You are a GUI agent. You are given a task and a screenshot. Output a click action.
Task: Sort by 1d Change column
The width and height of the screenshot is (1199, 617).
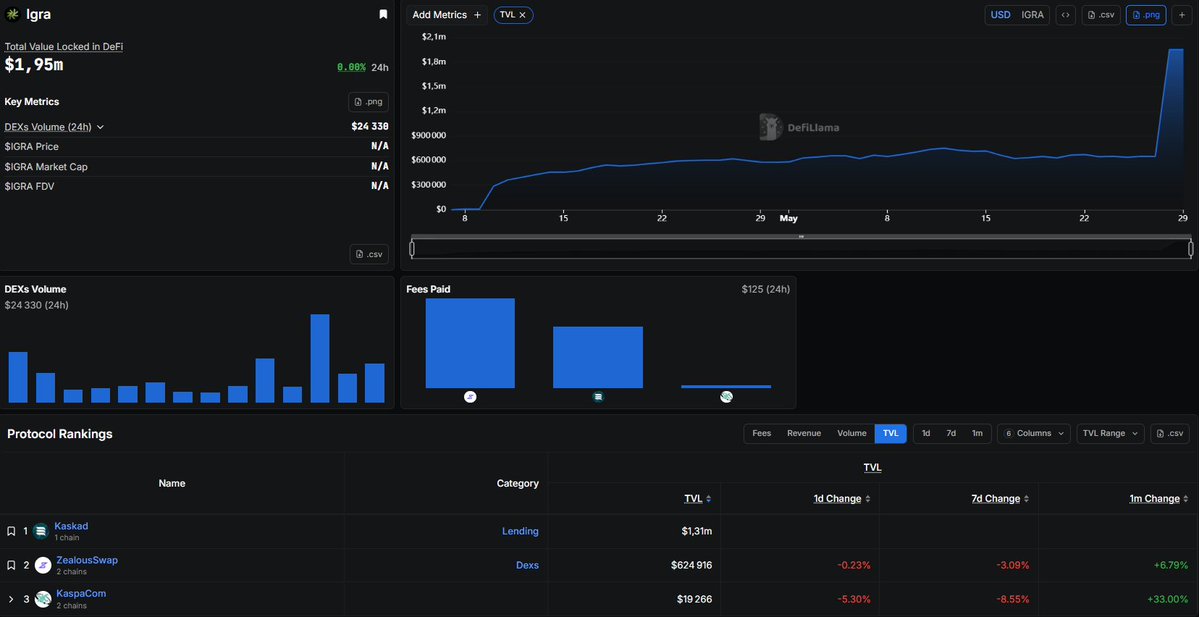842,498
